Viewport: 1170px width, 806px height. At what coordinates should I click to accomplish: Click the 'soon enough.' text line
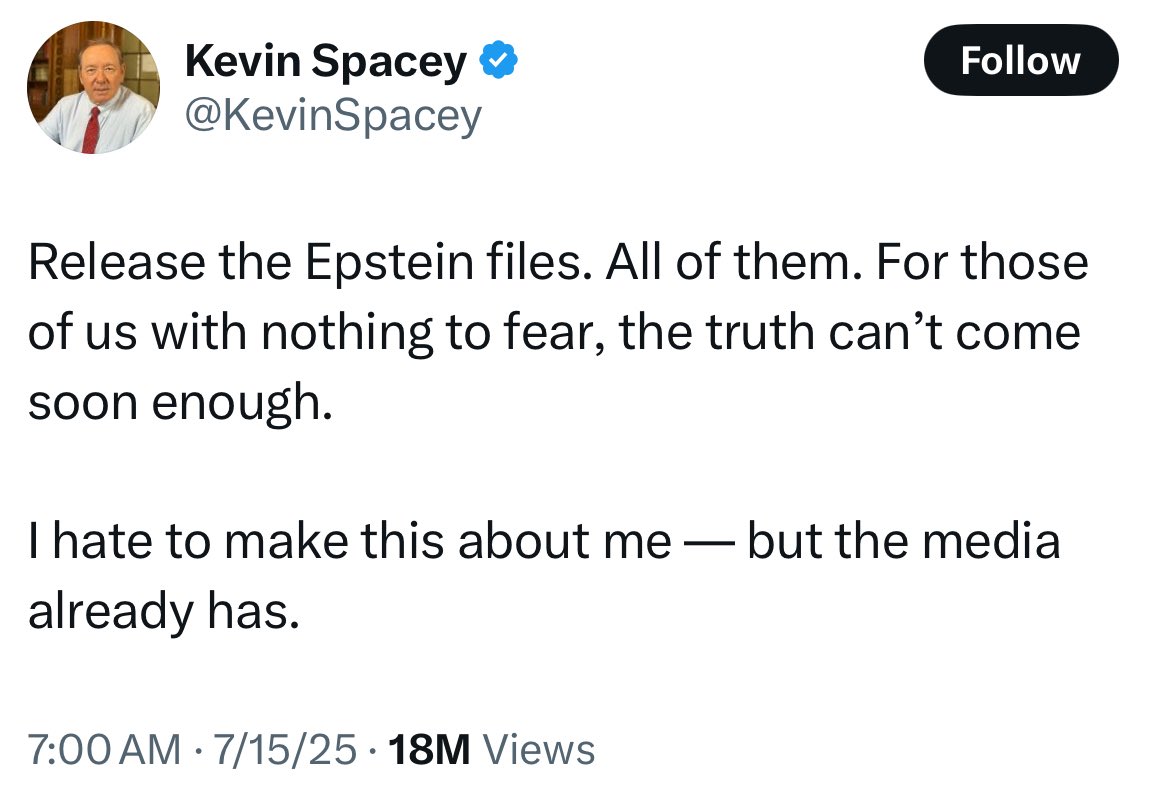[180, 403]
